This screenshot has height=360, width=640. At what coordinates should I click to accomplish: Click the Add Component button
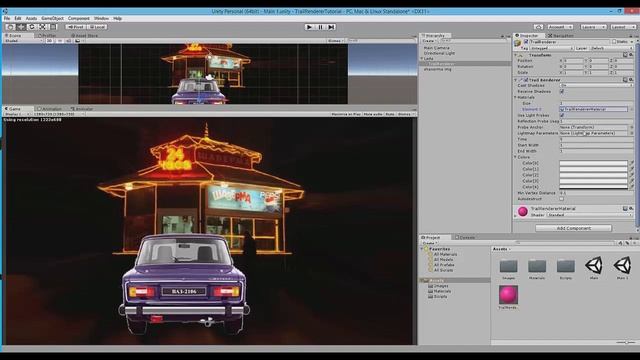(x=573, y=228)
